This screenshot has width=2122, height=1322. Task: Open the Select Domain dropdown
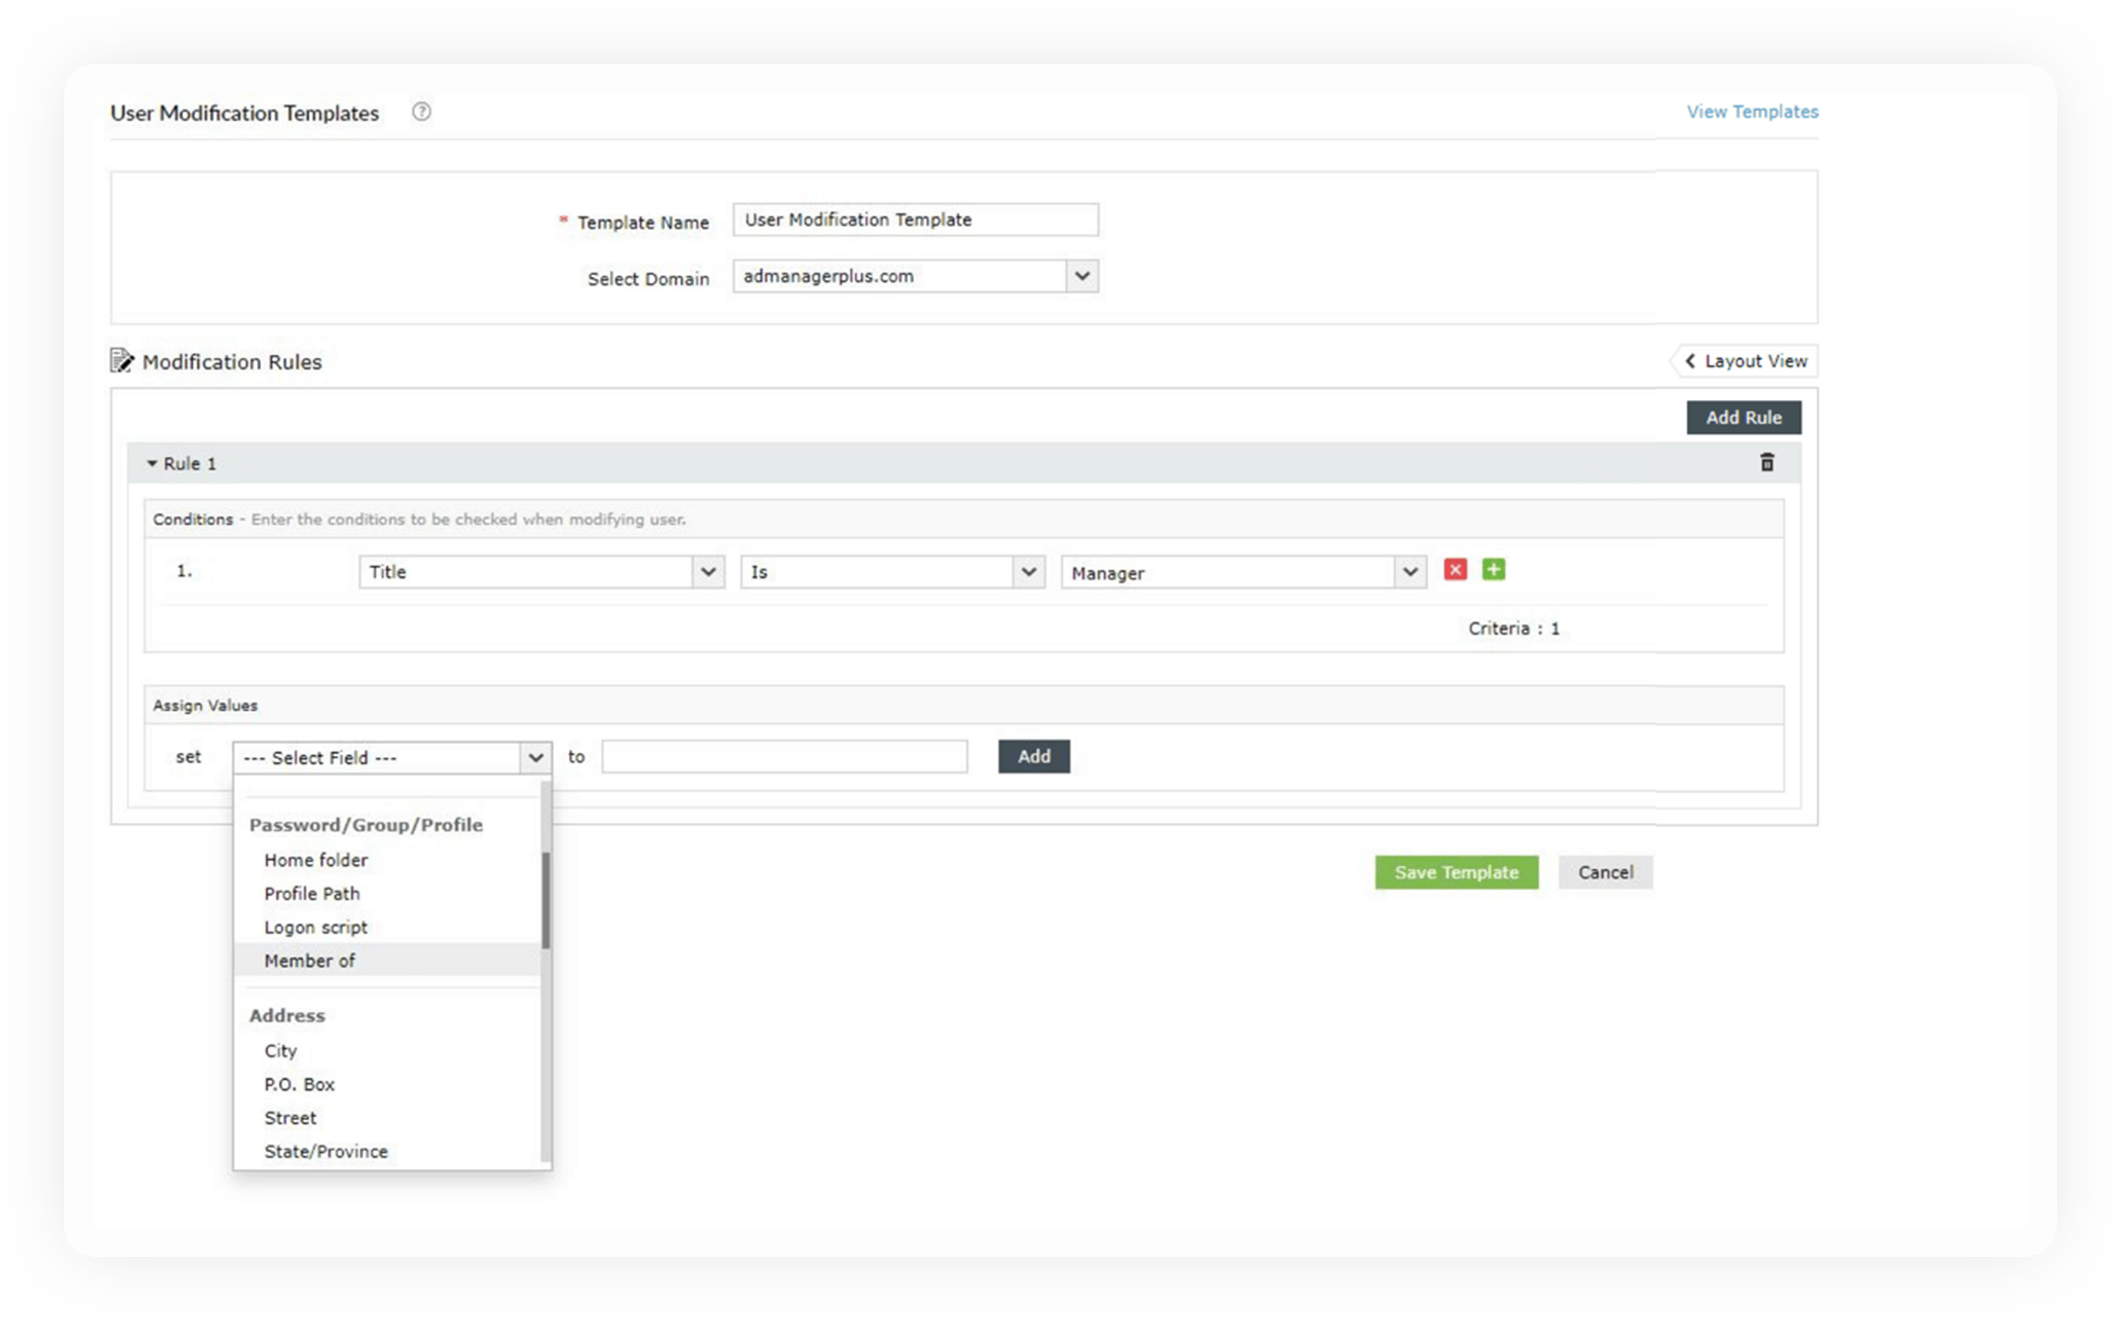pyautogui.click(x=1081, y=276)
